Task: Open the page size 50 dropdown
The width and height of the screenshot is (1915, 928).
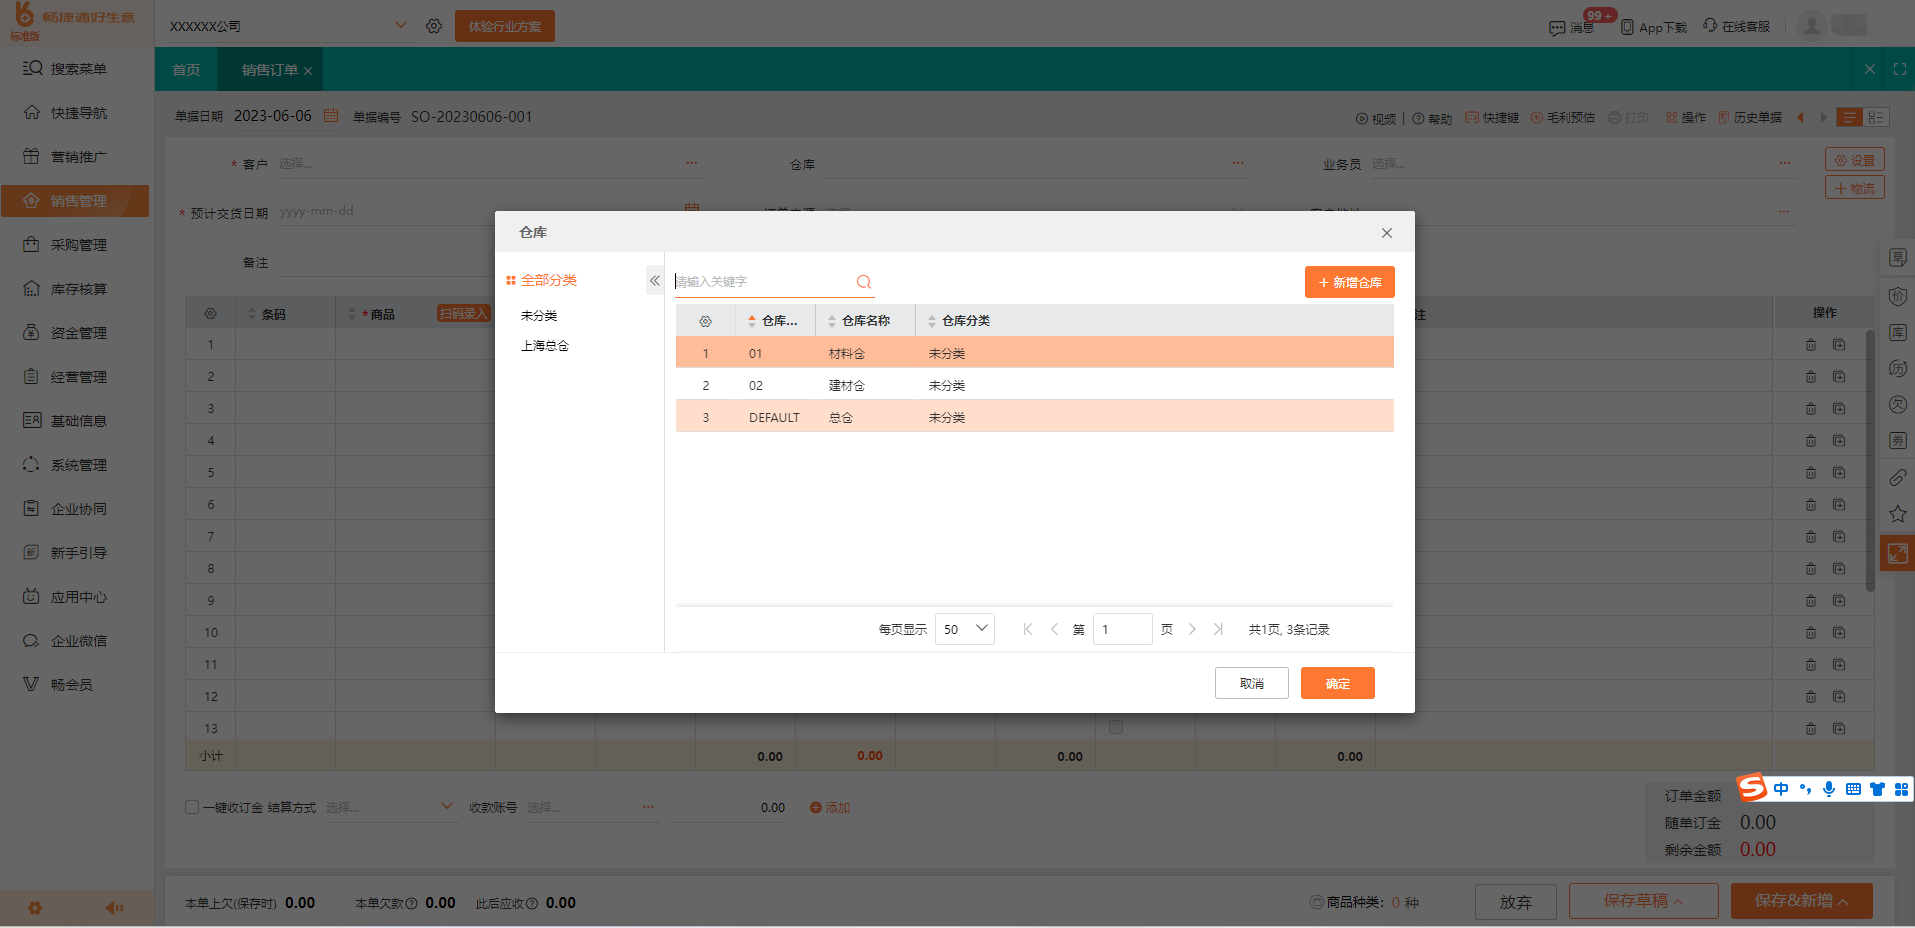Action: tap(963, 628)
